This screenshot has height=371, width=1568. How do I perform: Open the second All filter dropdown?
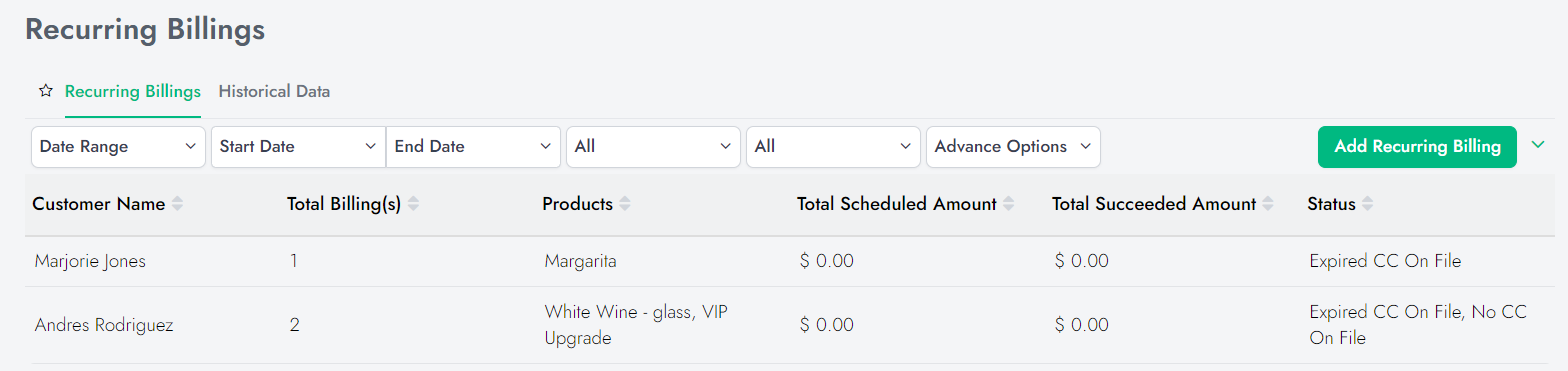click(x=833, y=147)
